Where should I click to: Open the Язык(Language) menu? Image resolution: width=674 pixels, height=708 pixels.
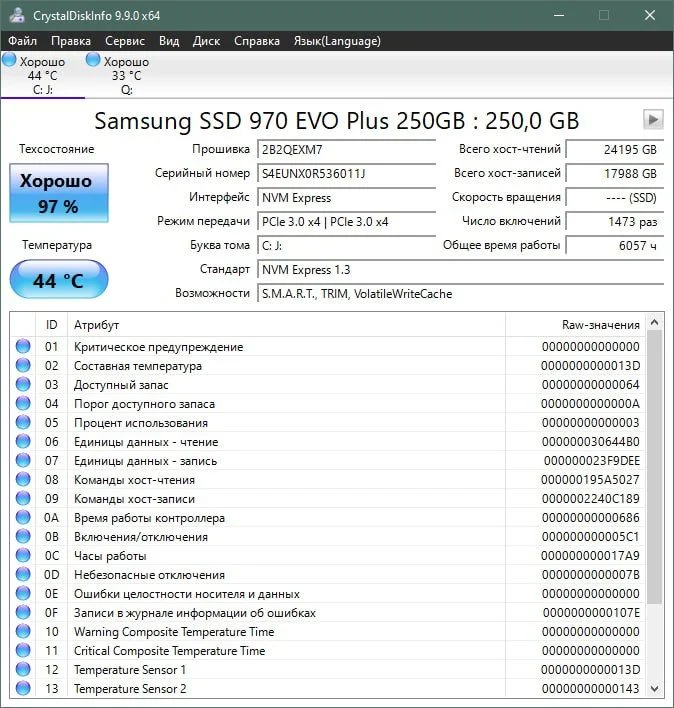pyautogui.click(x=337, y=41)
